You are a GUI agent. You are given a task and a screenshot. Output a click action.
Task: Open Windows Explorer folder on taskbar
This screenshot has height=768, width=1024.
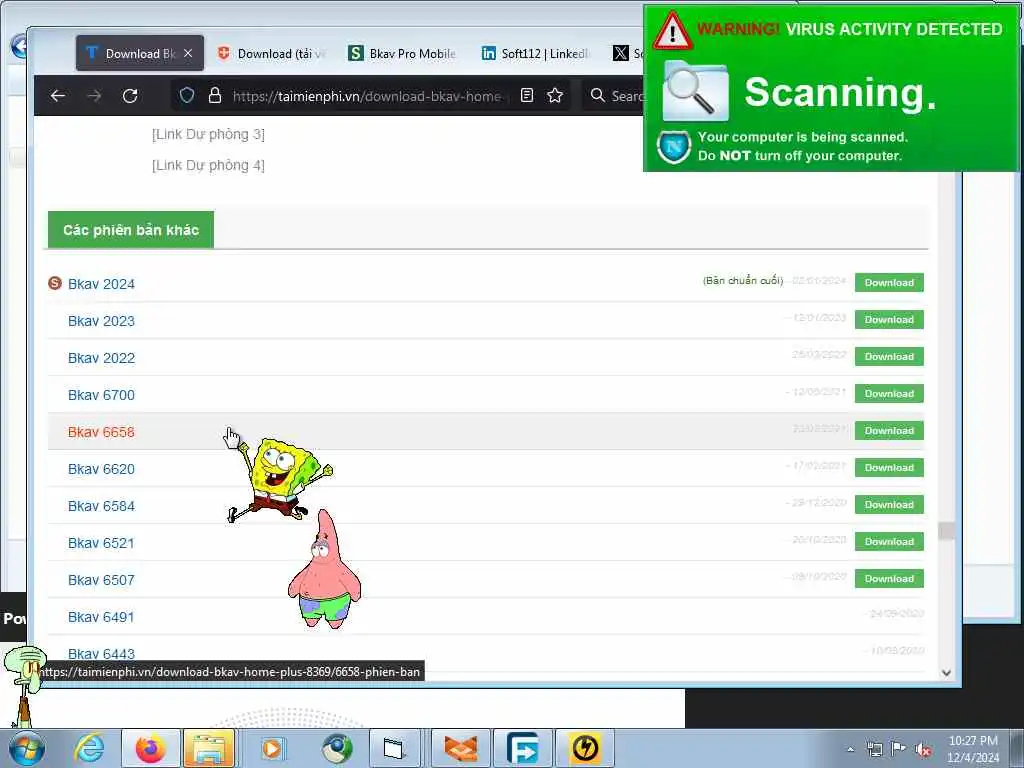(209, 748)
